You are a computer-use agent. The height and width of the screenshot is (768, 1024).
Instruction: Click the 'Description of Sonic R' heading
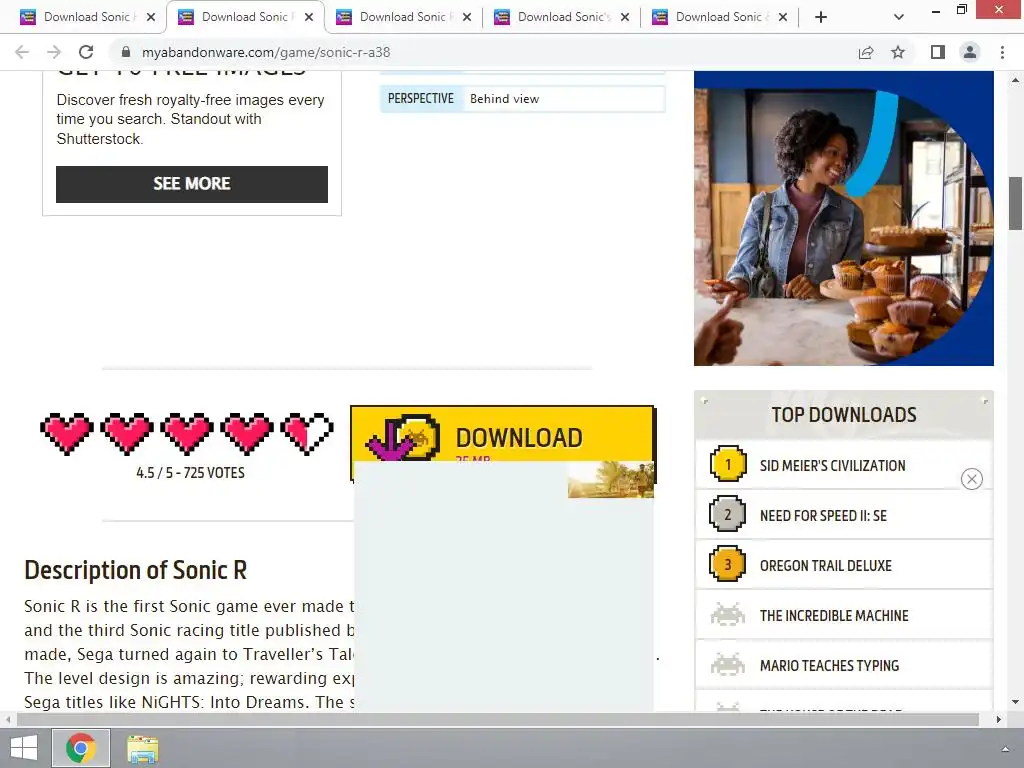pos(136,570)
